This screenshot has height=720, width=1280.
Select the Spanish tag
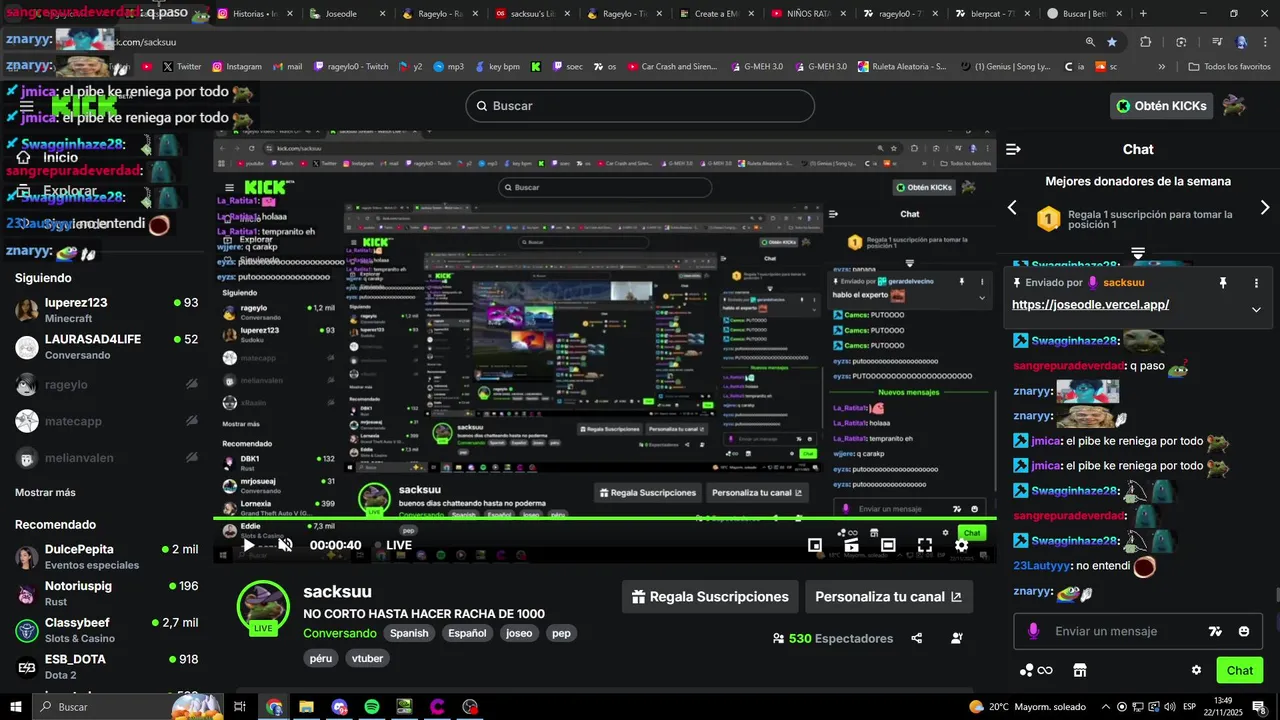(409, 633)
